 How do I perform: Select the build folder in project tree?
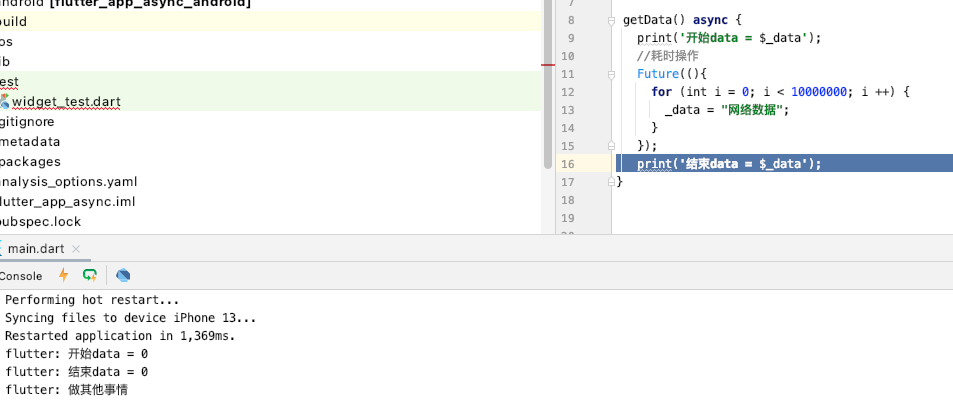(x=270, y=22)
